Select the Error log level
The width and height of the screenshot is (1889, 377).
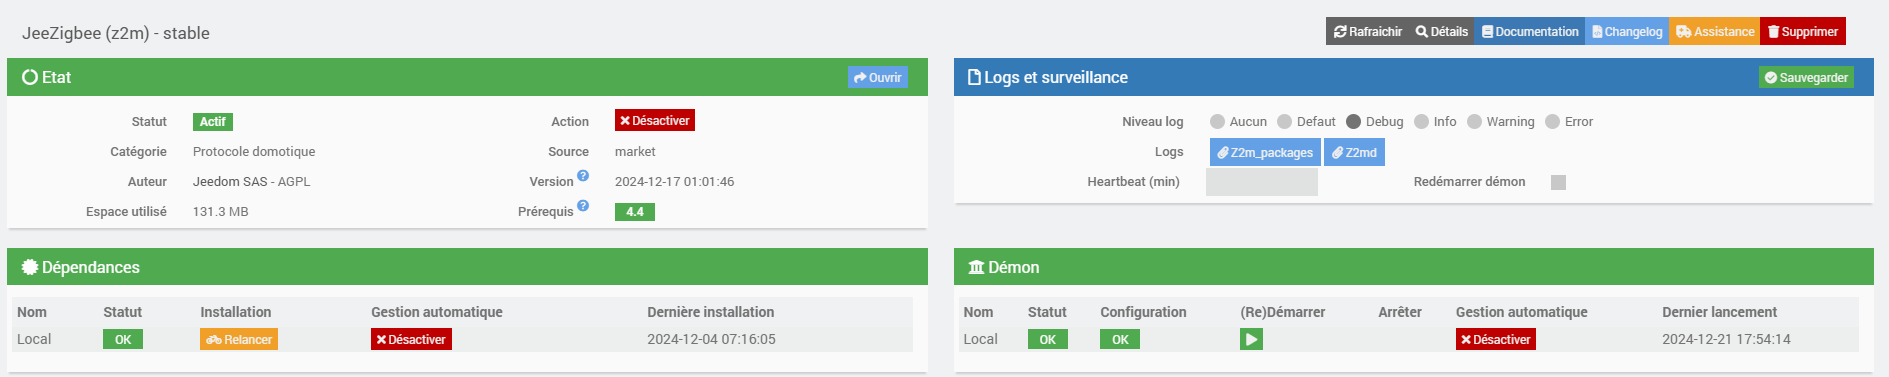click(x=1552, y=121)
